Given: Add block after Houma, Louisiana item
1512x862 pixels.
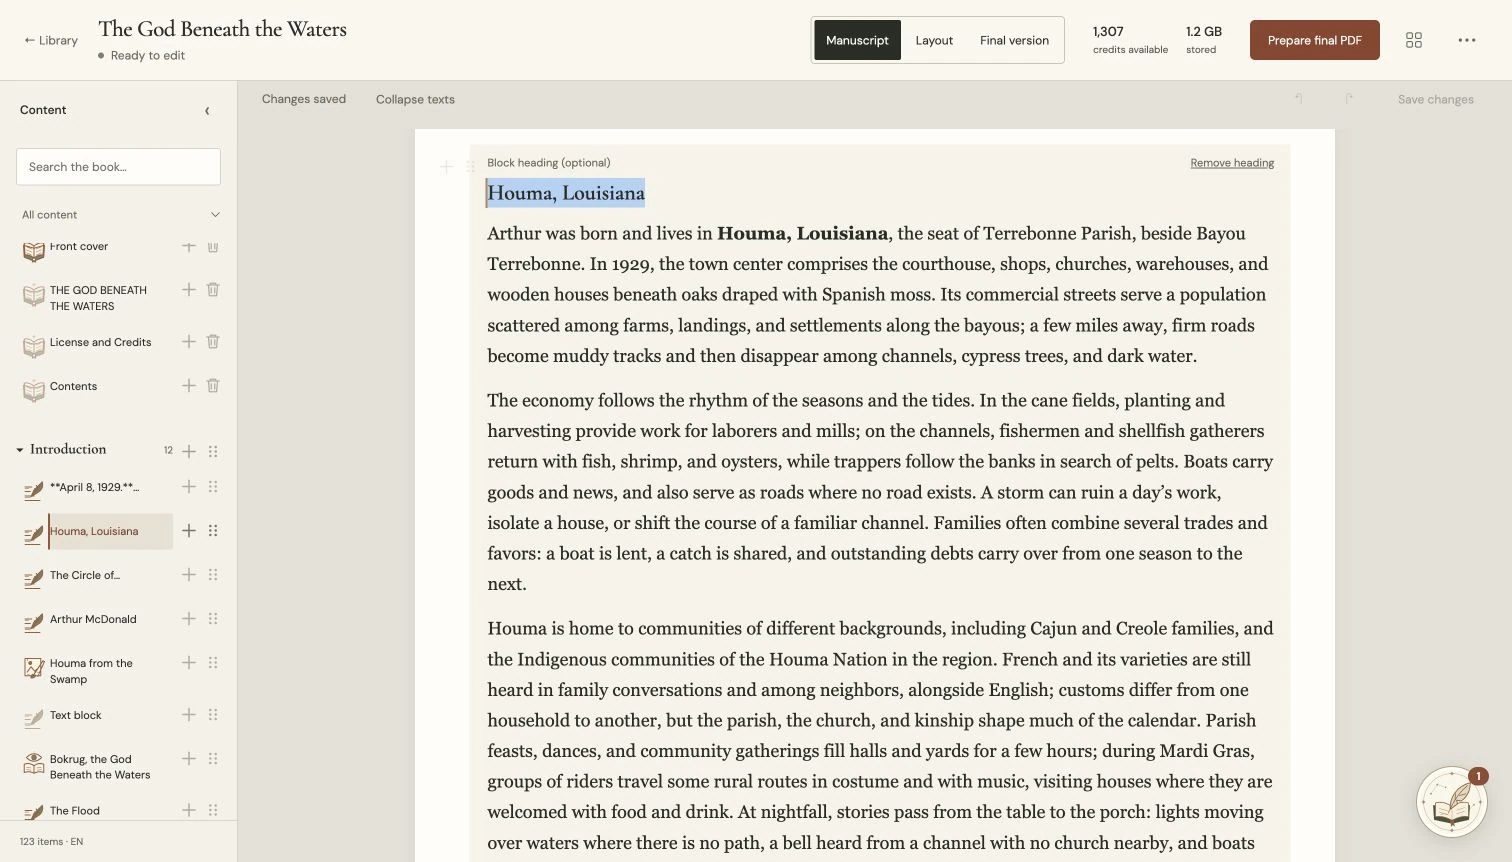Looking at the screenshot, I should 188,531.
